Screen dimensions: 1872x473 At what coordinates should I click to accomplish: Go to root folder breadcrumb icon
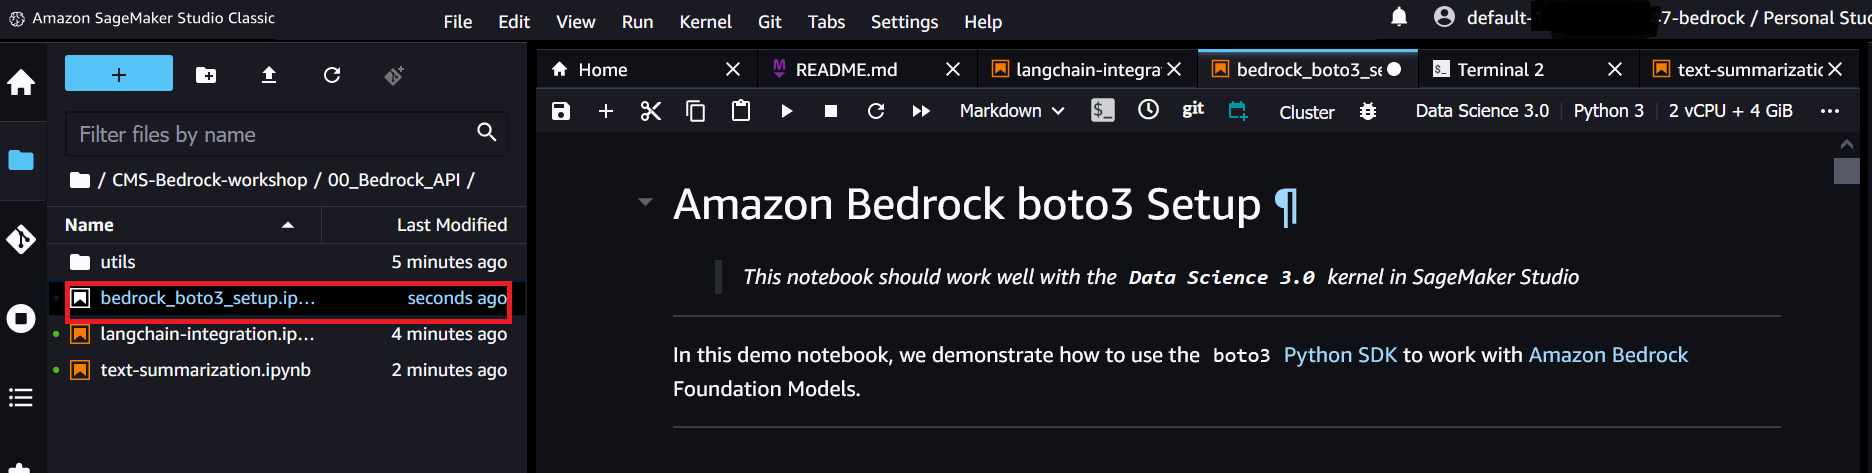click(80, 180)
